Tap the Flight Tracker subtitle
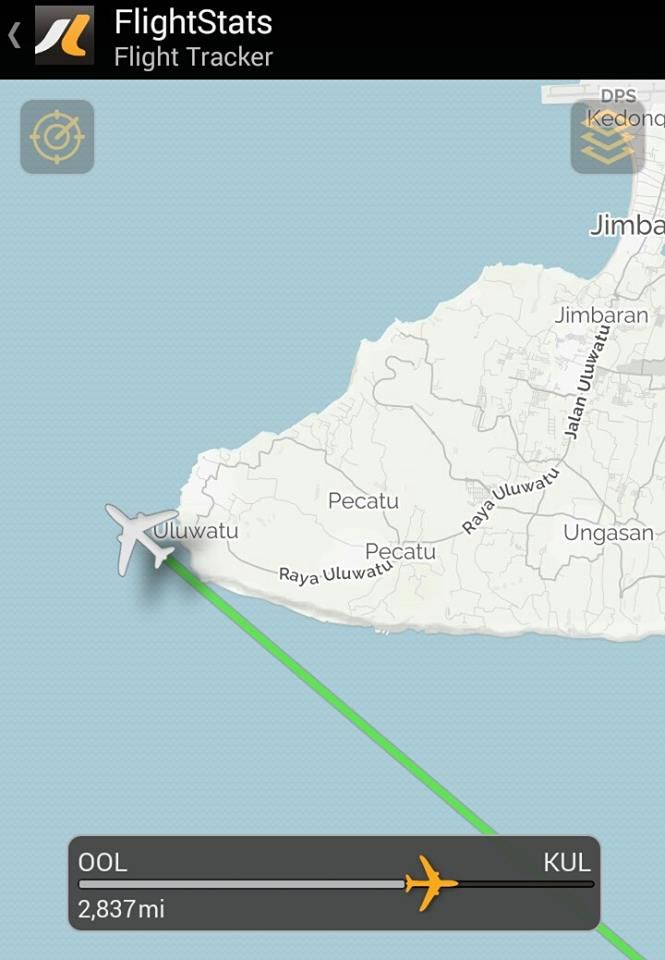Image resolution: width=665 pixels, height=960 pixels. [x=193, y=57]
